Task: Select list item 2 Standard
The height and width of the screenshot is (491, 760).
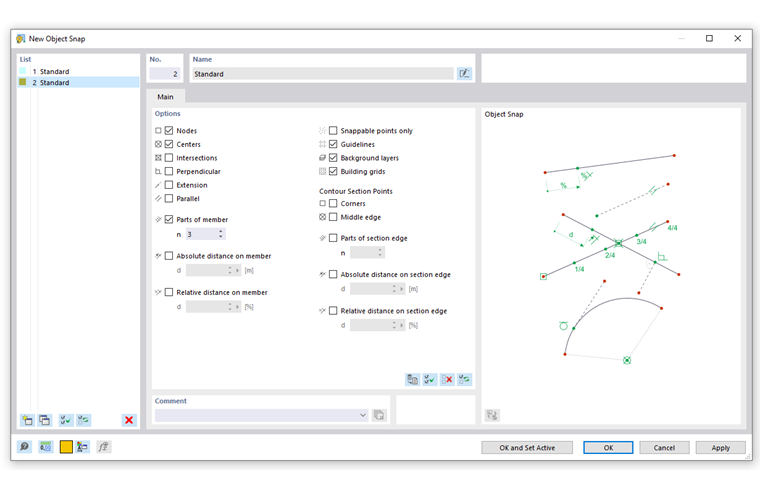Action: (x=78, y=82)
